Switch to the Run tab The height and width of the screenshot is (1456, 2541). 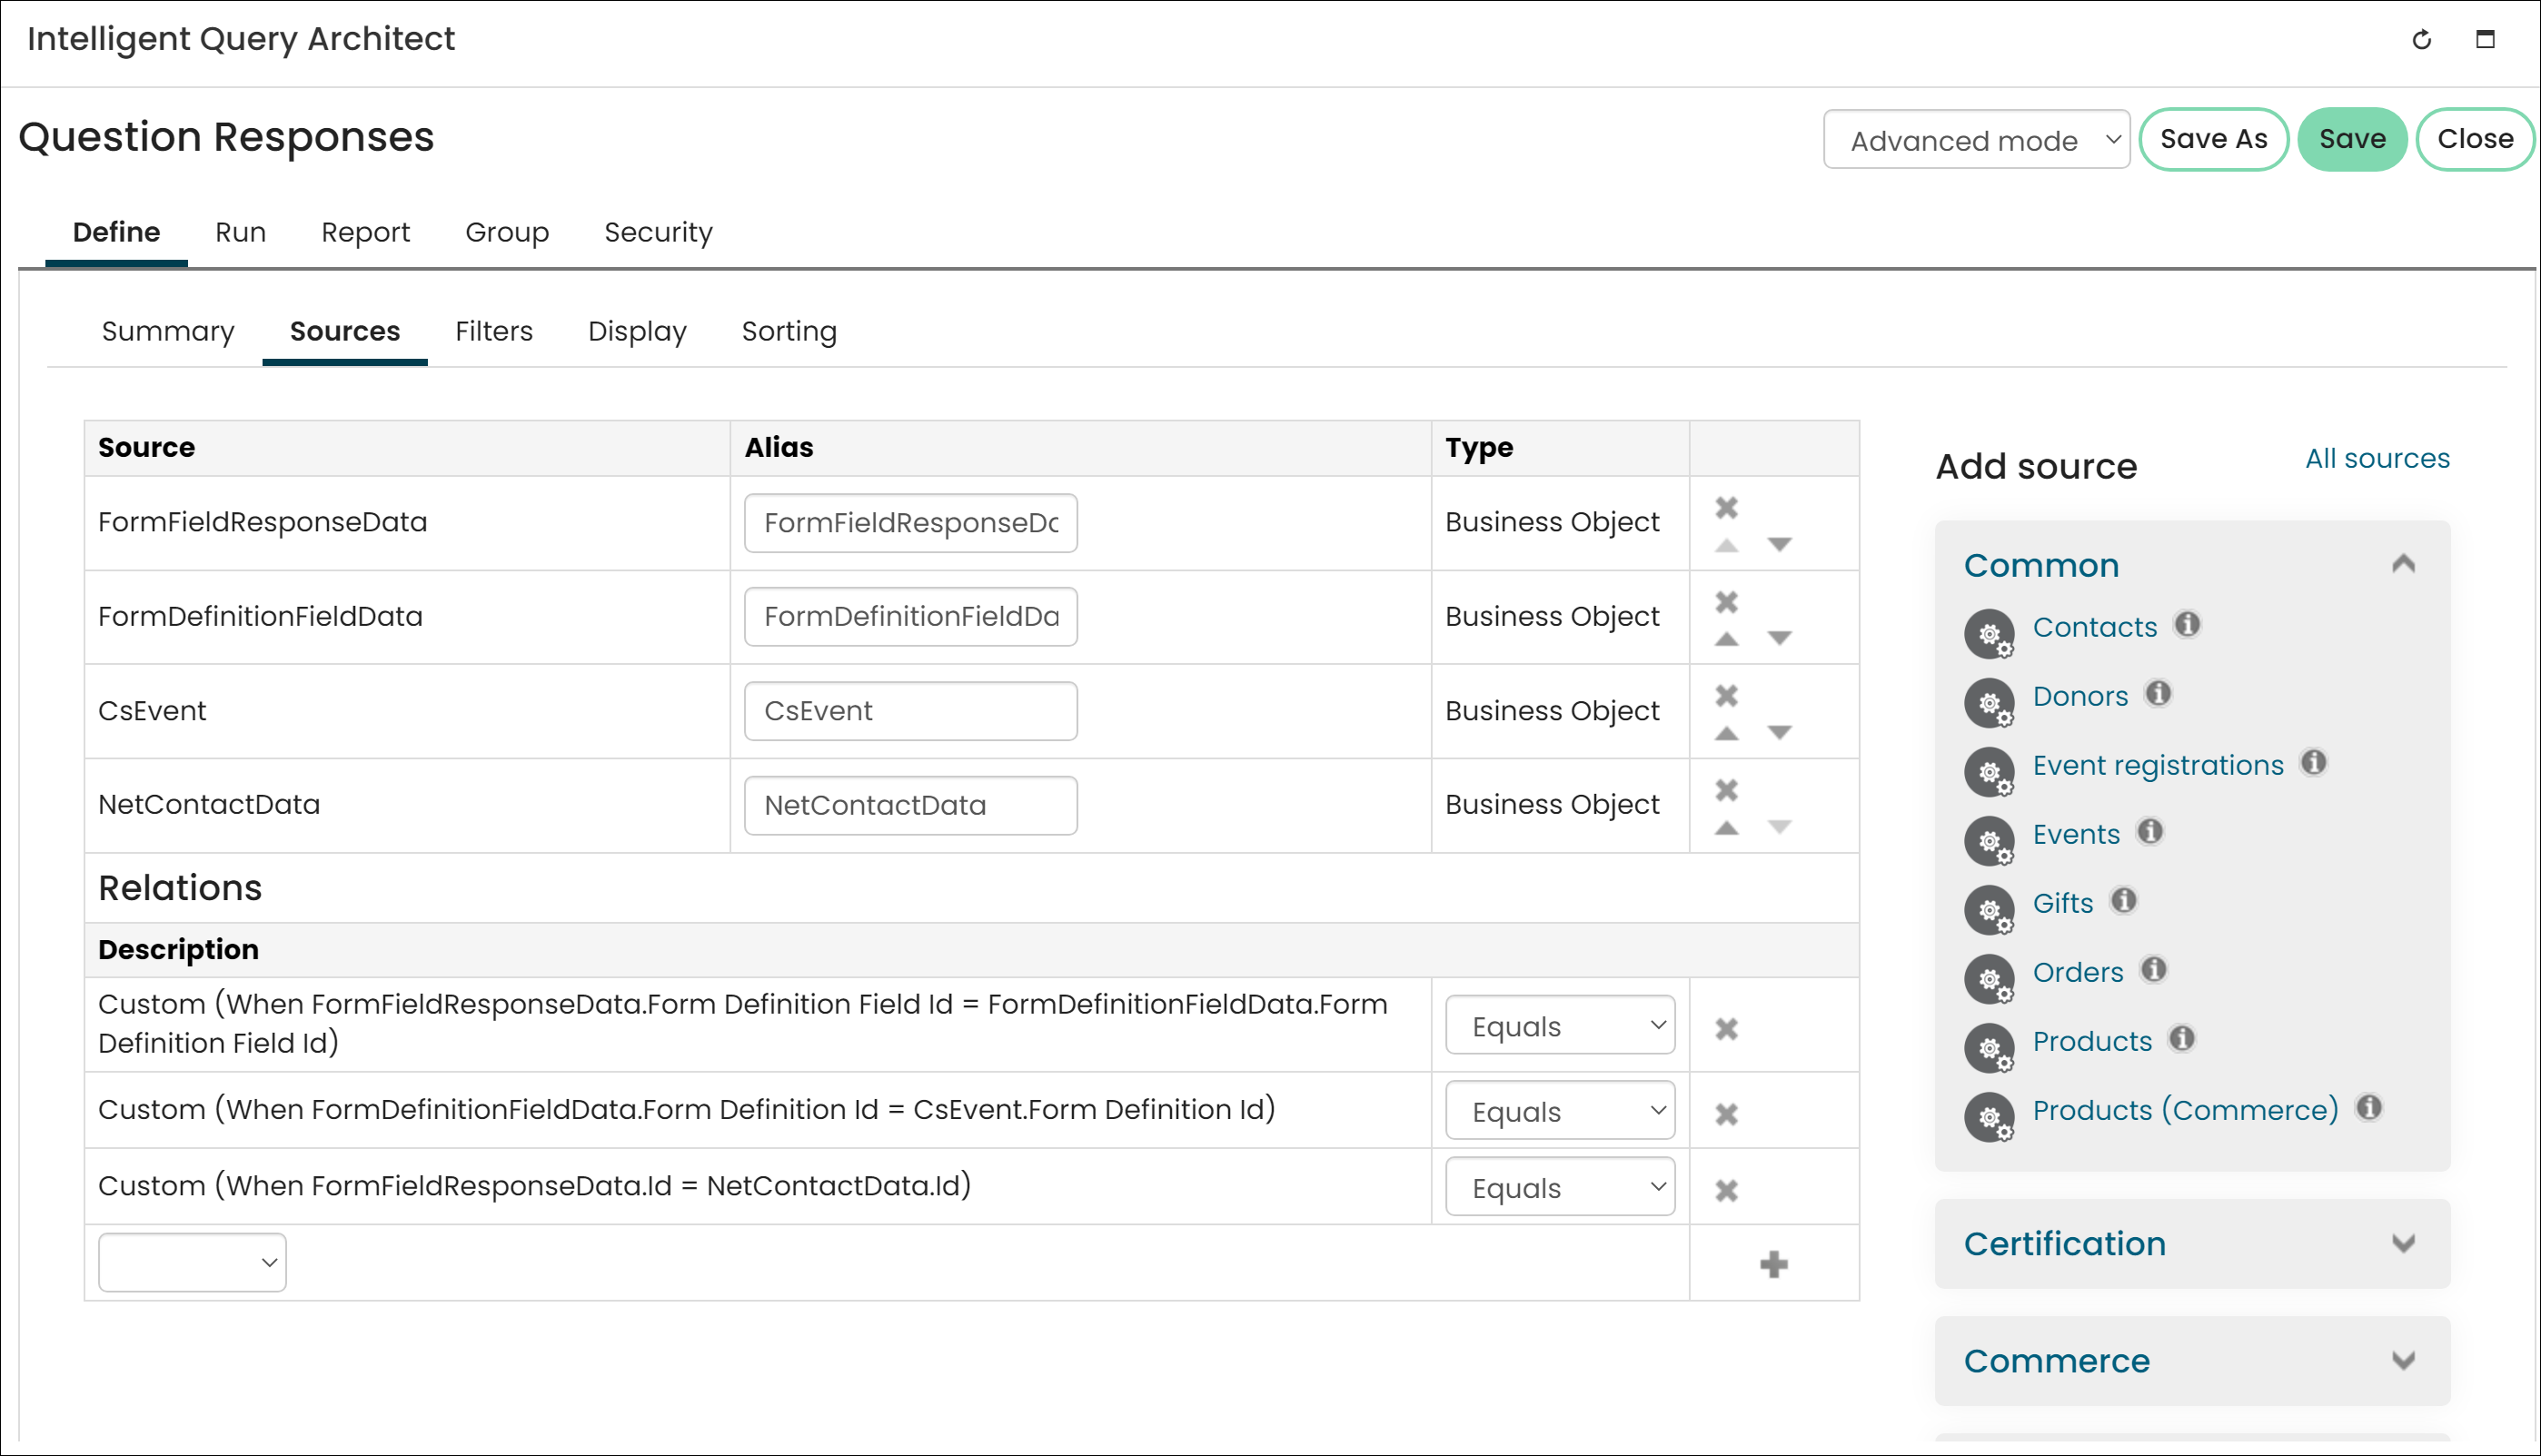coord(240,232)
